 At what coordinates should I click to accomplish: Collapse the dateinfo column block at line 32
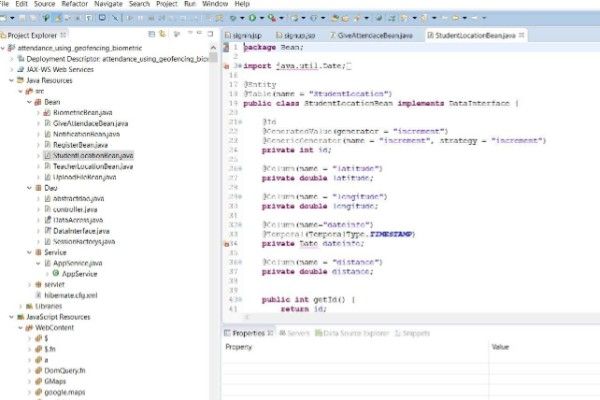tap(240, 225)
